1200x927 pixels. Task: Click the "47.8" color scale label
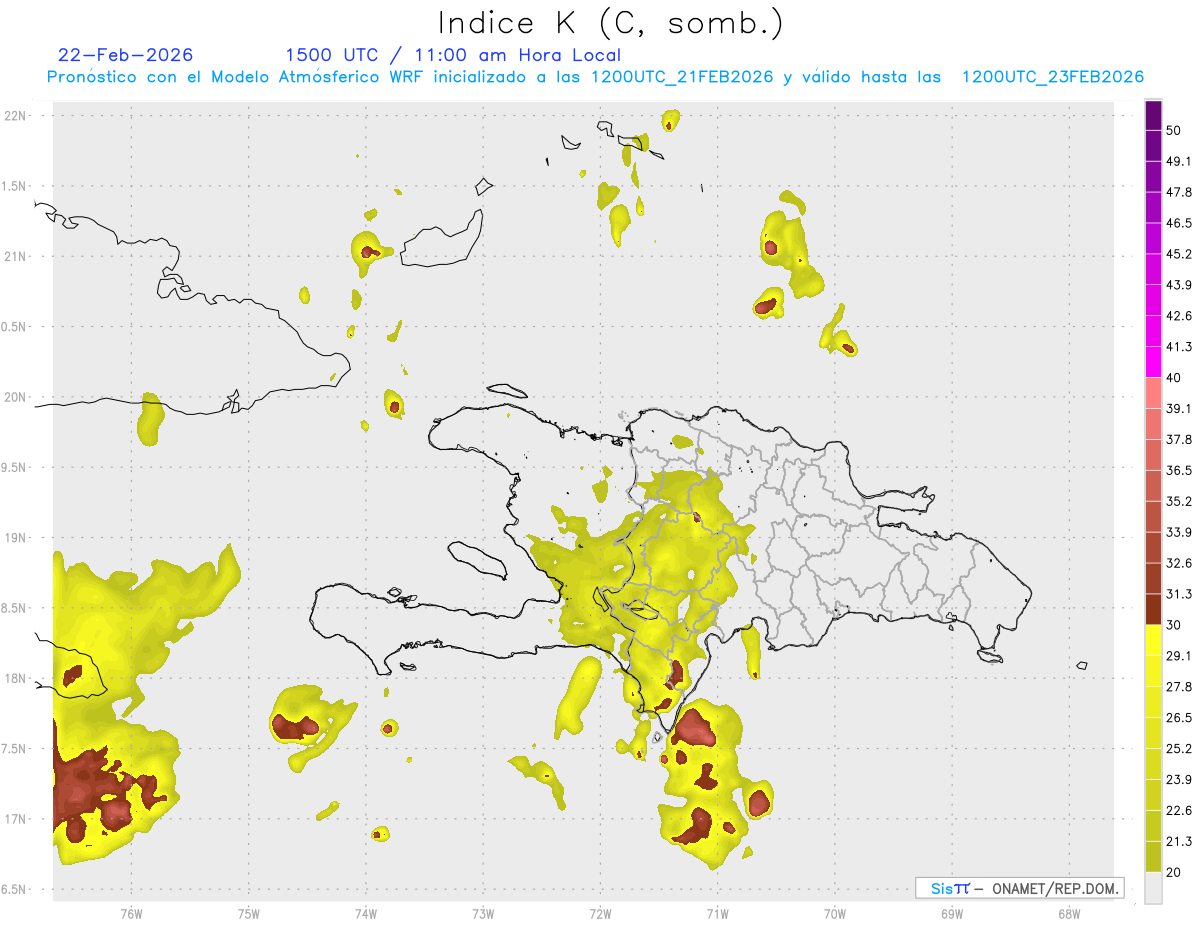click(x=1179, y=192)
